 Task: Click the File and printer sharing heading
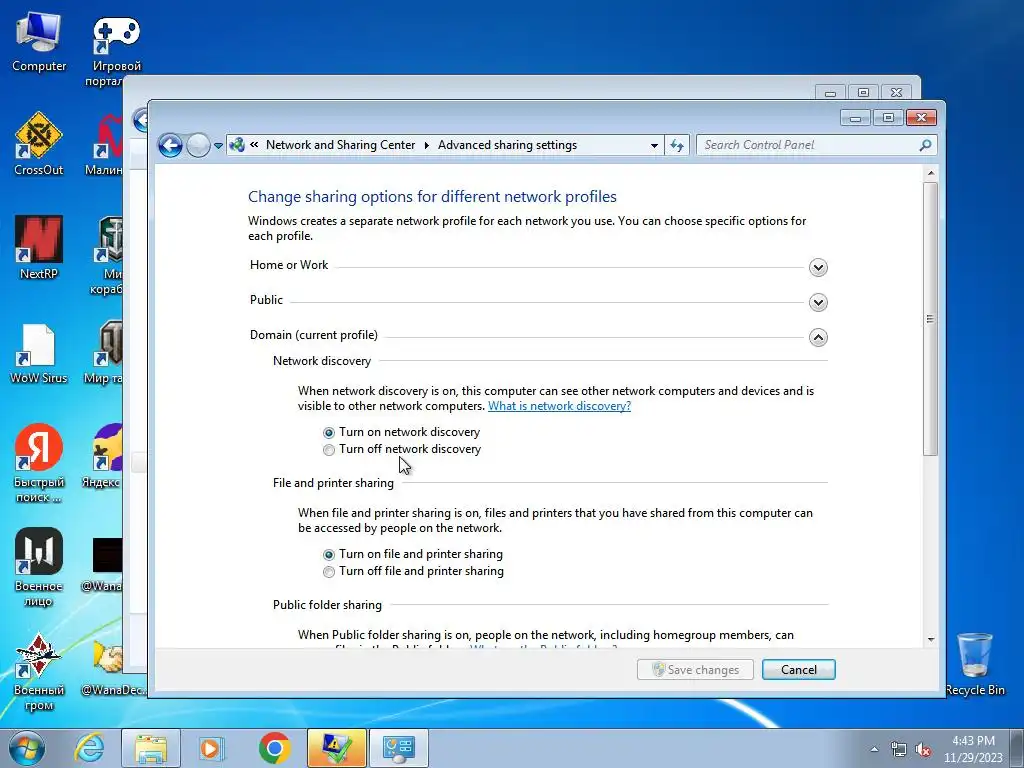(333, 483)
